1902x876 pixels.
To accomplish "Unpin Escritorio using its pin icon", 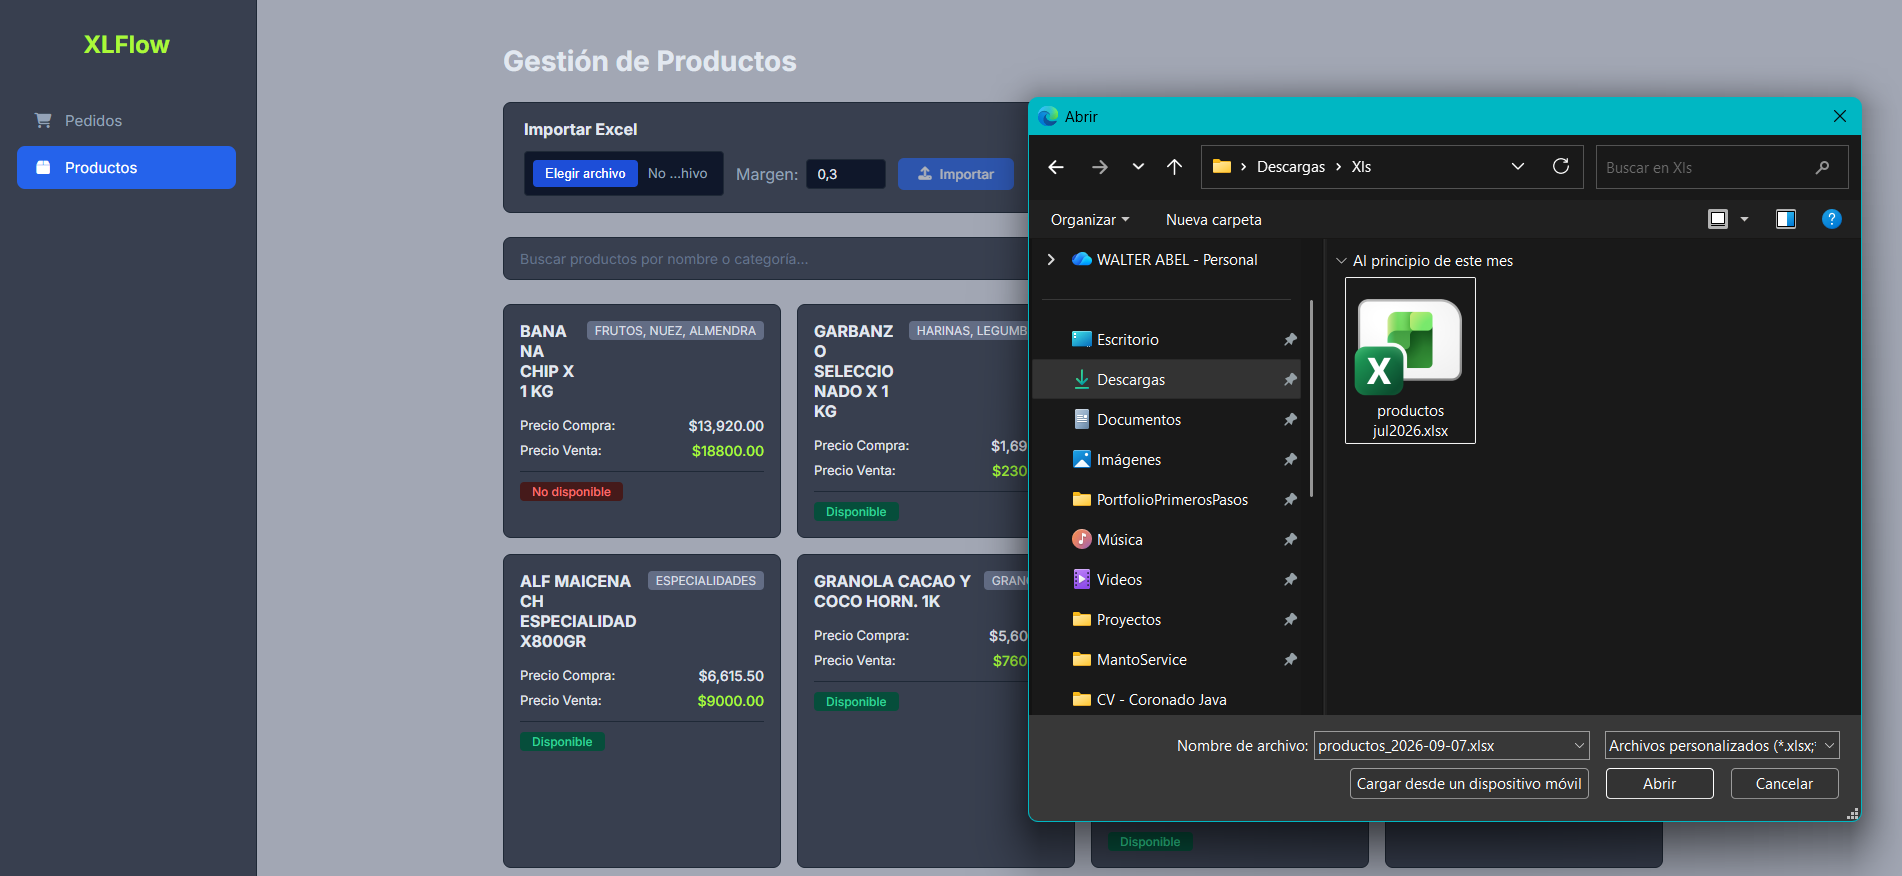I will click(x=1290, y=340).
